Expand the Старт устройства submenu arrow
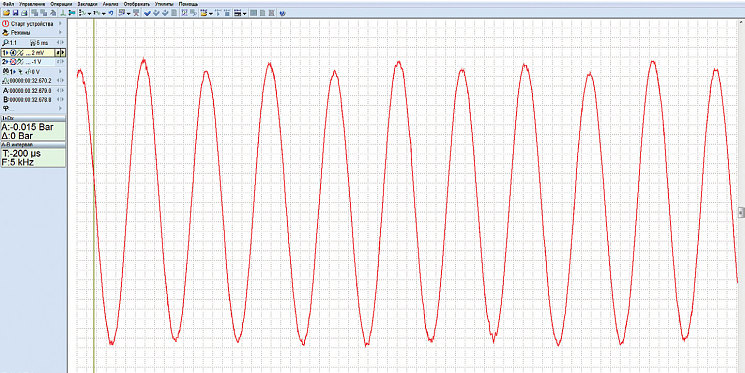Image resolution: width=745 pixels, height=373 pixels. 60,24
